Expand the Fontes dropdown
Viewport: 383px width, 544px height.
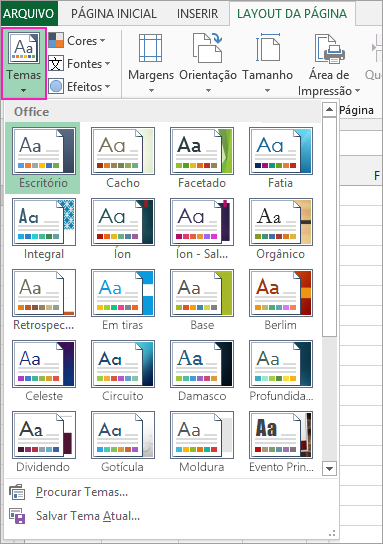tap(79, 64)
